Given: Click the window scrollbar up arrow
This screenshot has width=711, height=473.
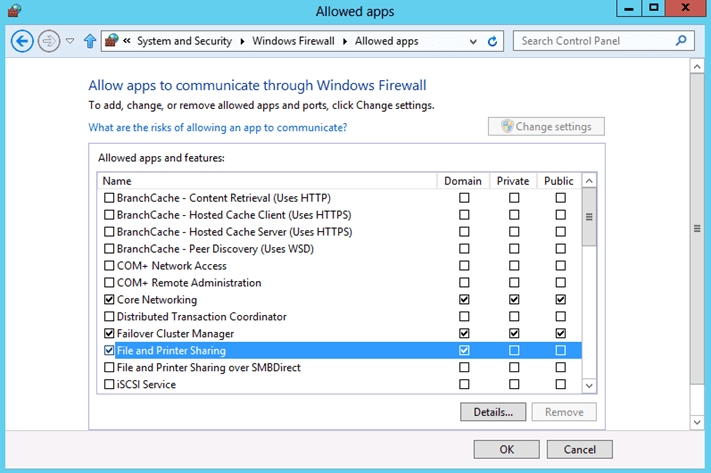Looking at the screenshot, I should (x=697, y=67).
